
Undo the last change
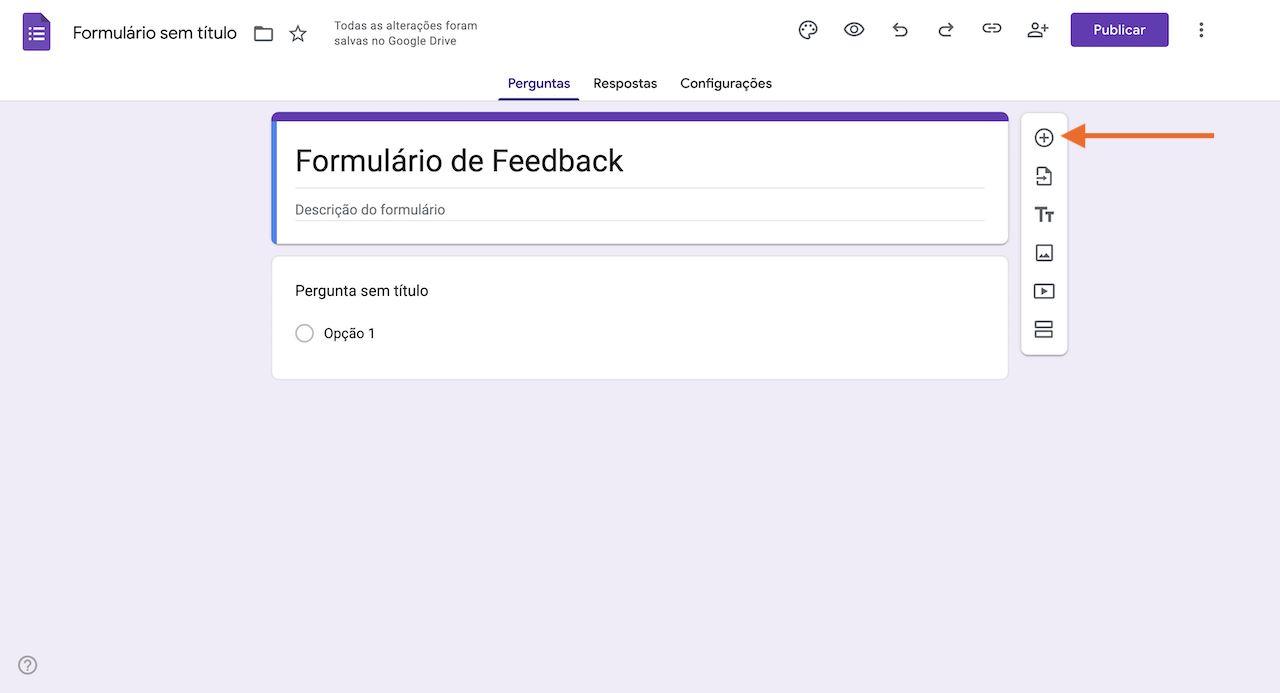(900, 29)
